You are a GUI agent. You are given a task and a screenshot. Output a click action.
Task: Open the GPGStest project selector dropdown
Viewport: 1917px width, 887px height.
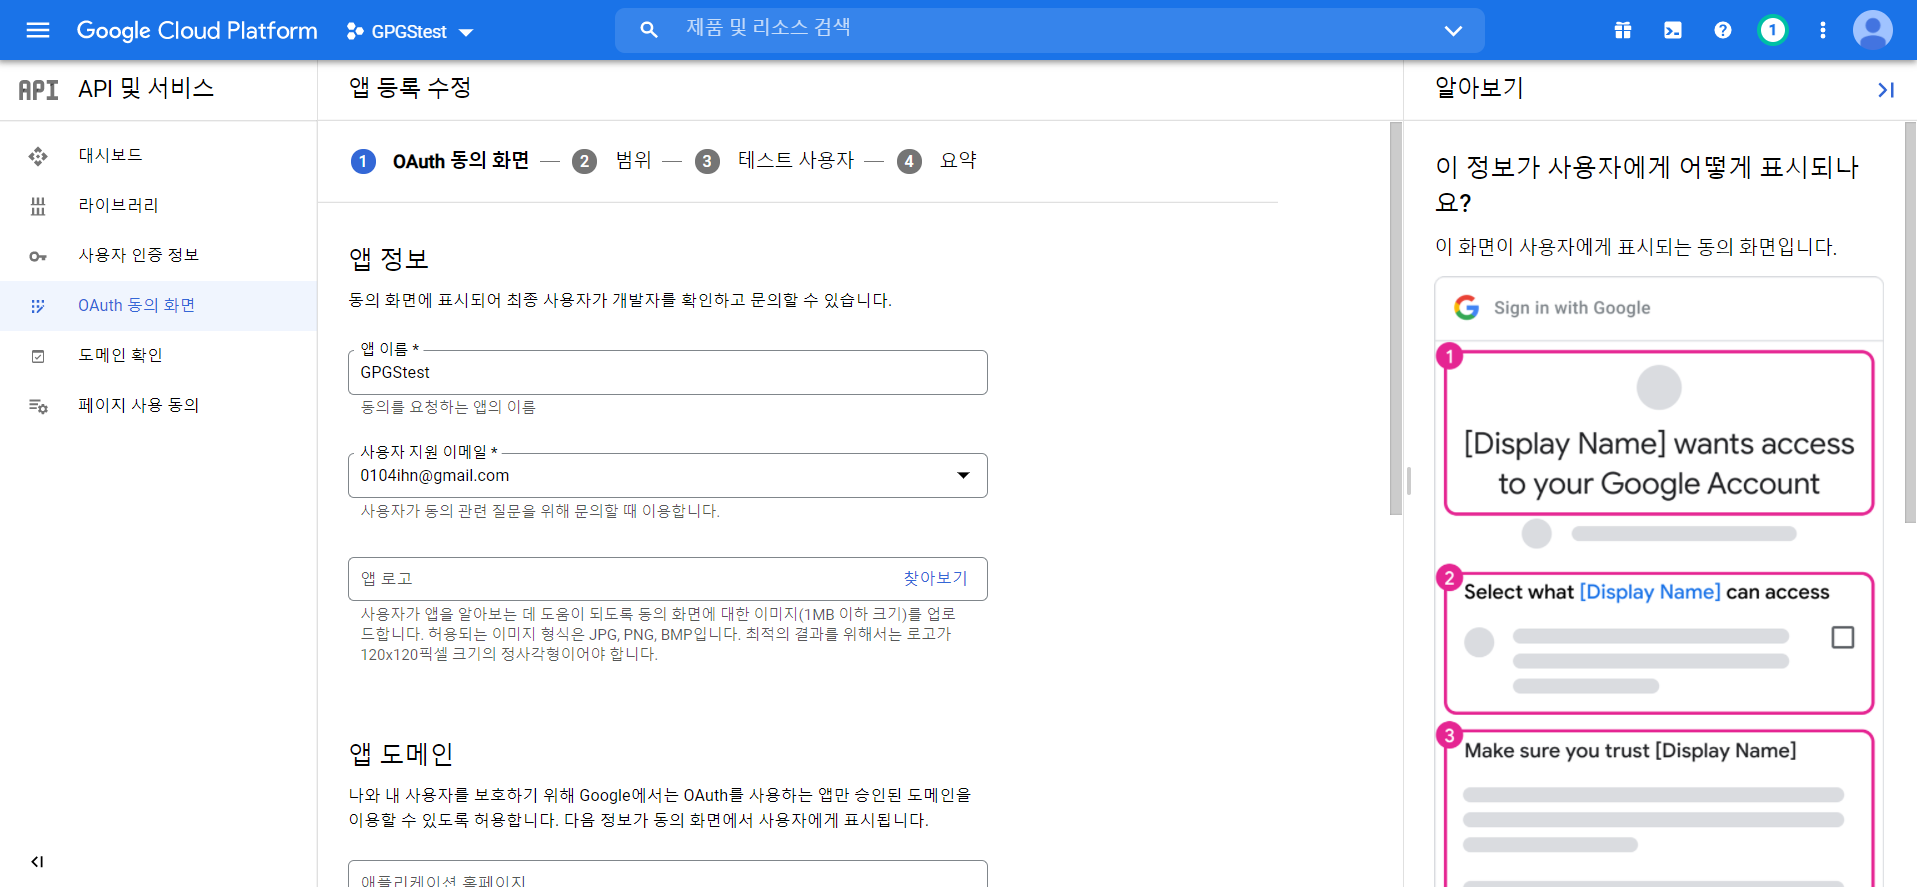410,32
